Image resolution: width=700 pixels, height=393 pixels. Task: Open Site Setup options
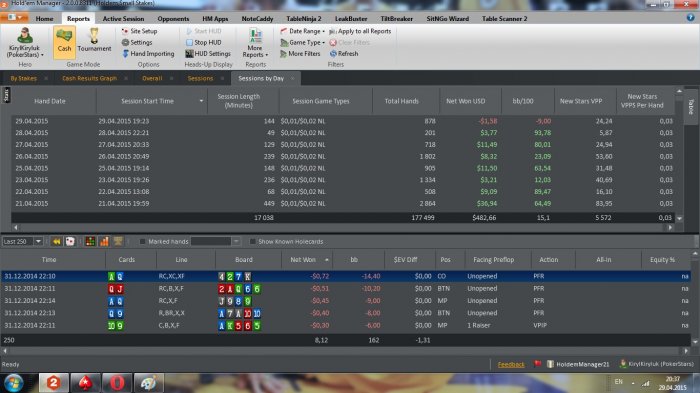(139, 31)
